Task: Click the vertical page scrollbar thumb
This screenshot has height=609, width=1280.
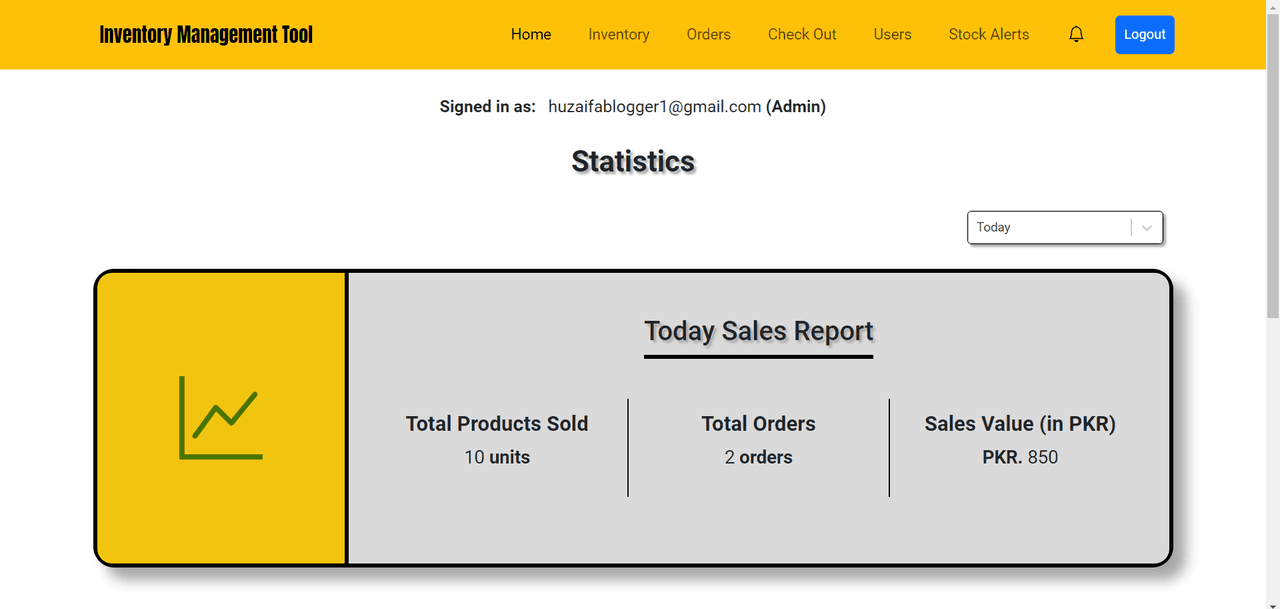Action: [1272, 165]
